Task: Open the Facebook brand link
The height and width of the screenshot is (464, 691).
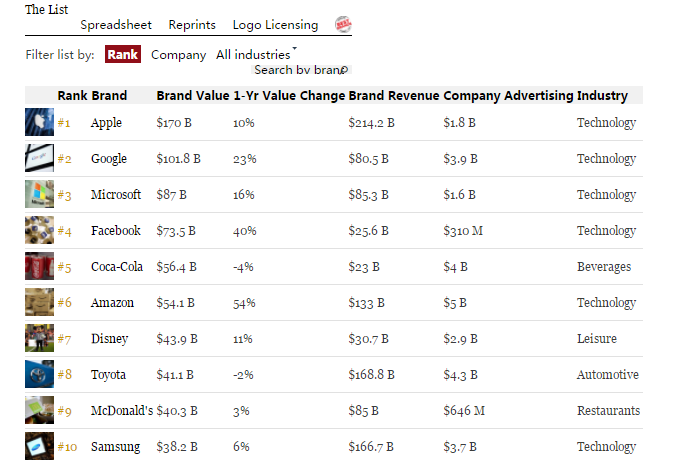Action: 116,231
